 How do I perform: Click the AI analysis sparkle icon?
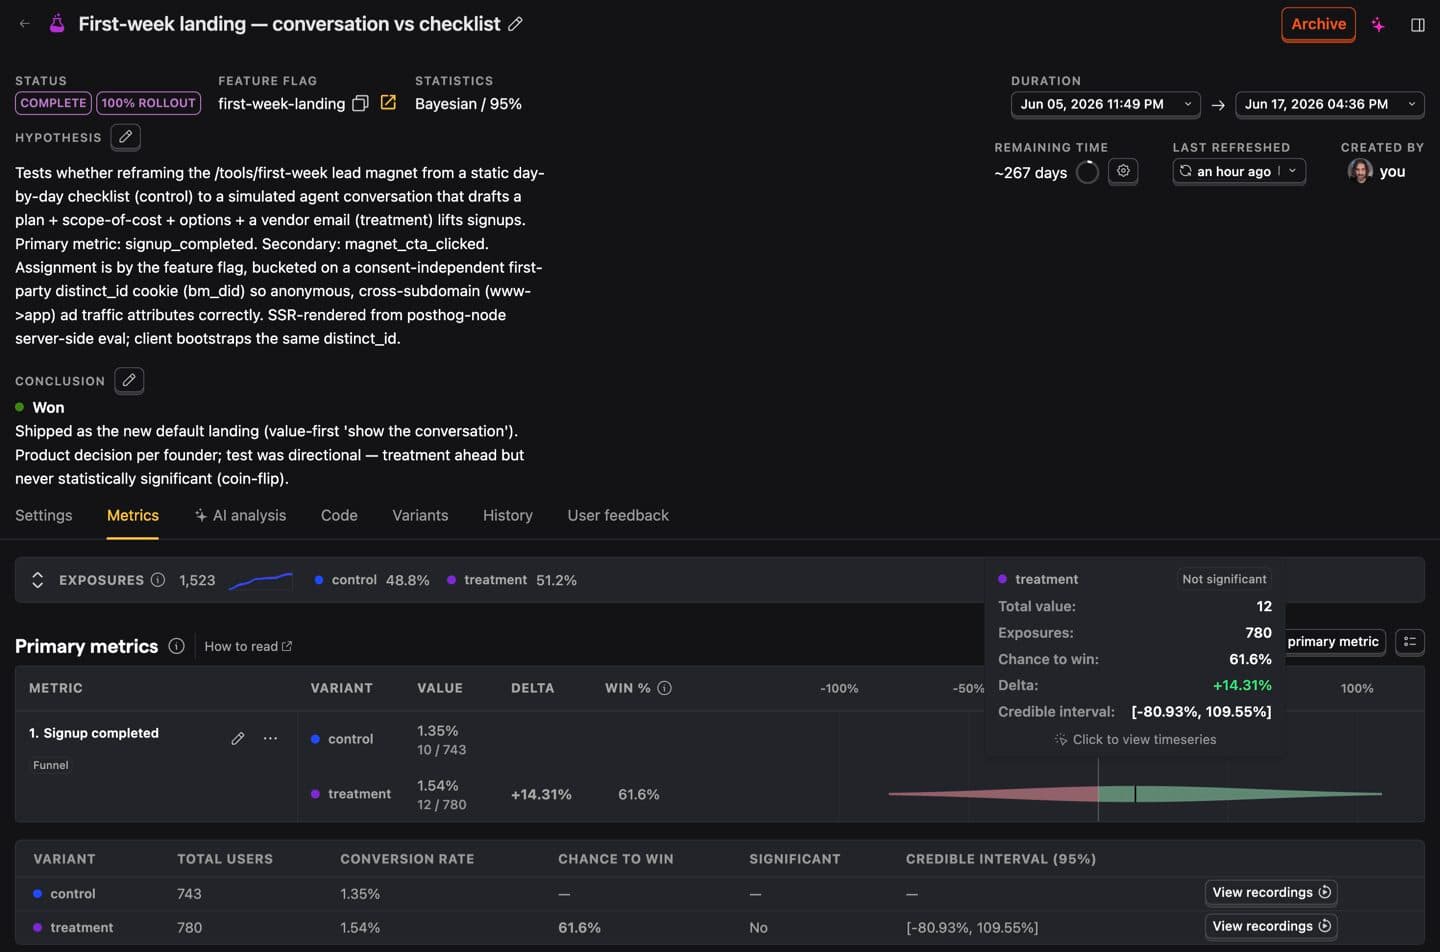pyautogui.click(x=201, y=515)
